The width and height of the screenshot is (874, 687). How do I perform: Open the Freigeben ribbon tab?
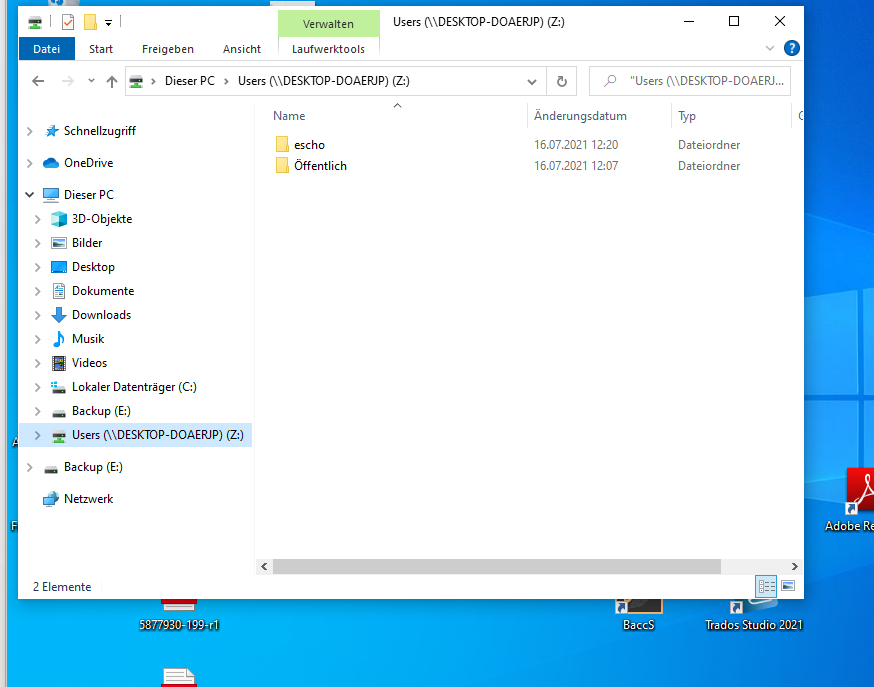(168, 49)
